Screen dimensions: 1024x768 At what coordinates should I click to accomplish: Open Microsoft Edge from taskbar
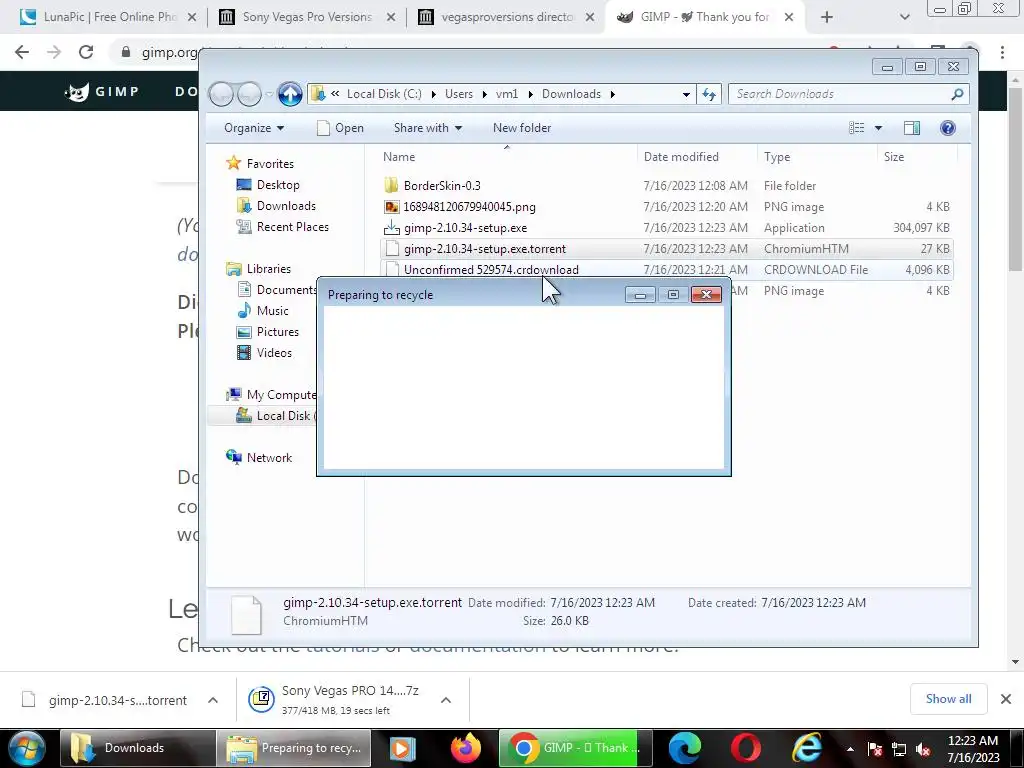(684, 748)
